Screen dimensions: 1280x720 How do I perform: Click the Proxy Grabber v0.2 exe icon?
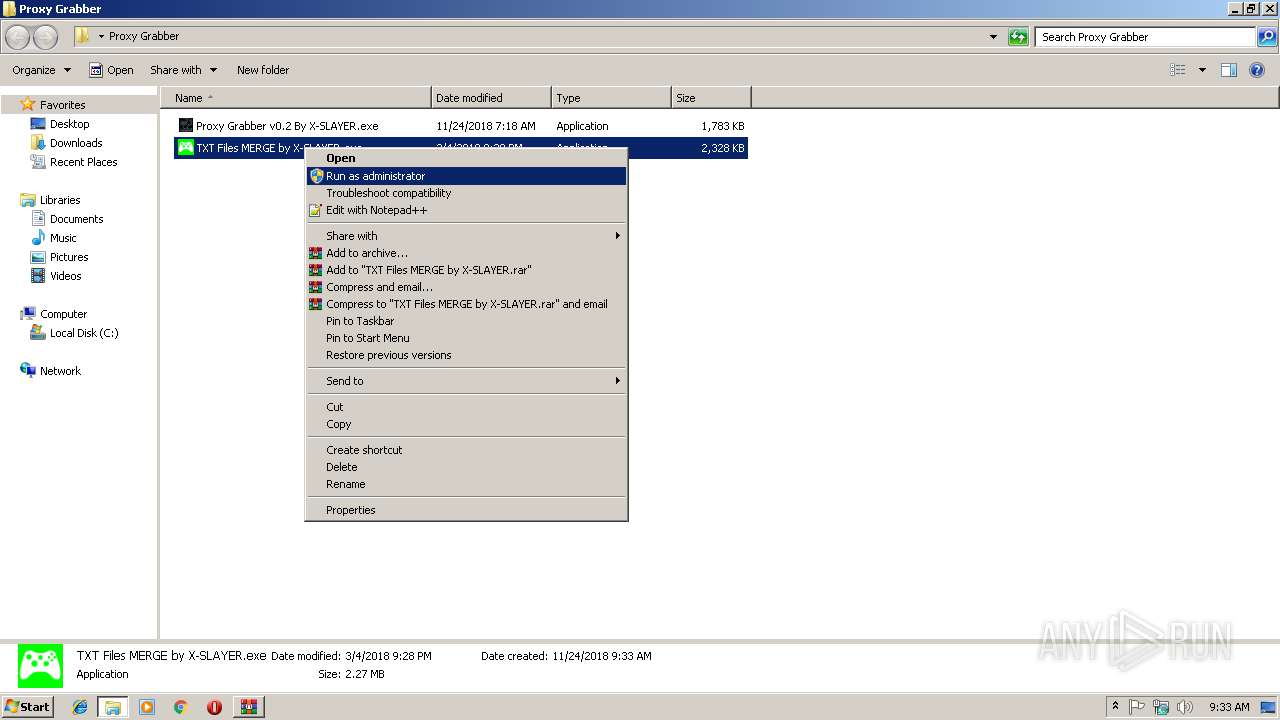185,126
